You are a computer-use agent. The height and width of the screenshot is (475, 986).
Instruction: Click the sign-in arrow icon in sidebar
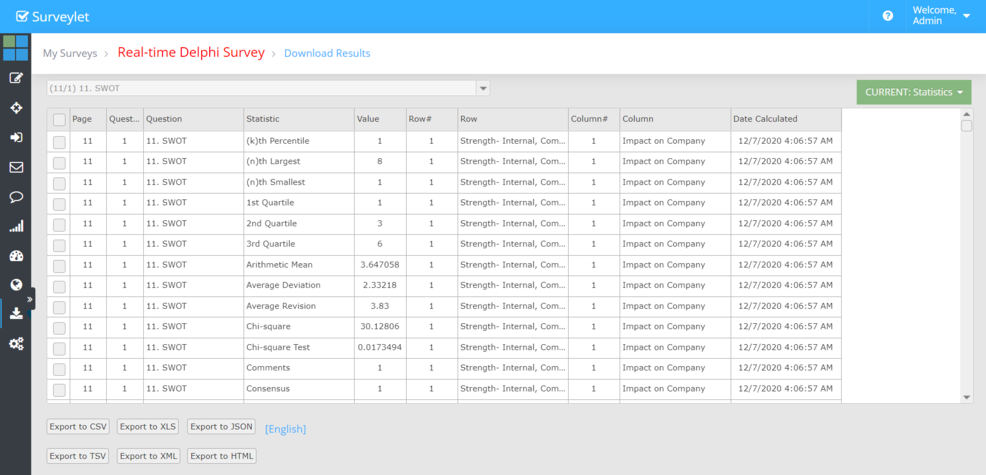tap(16, 137)
